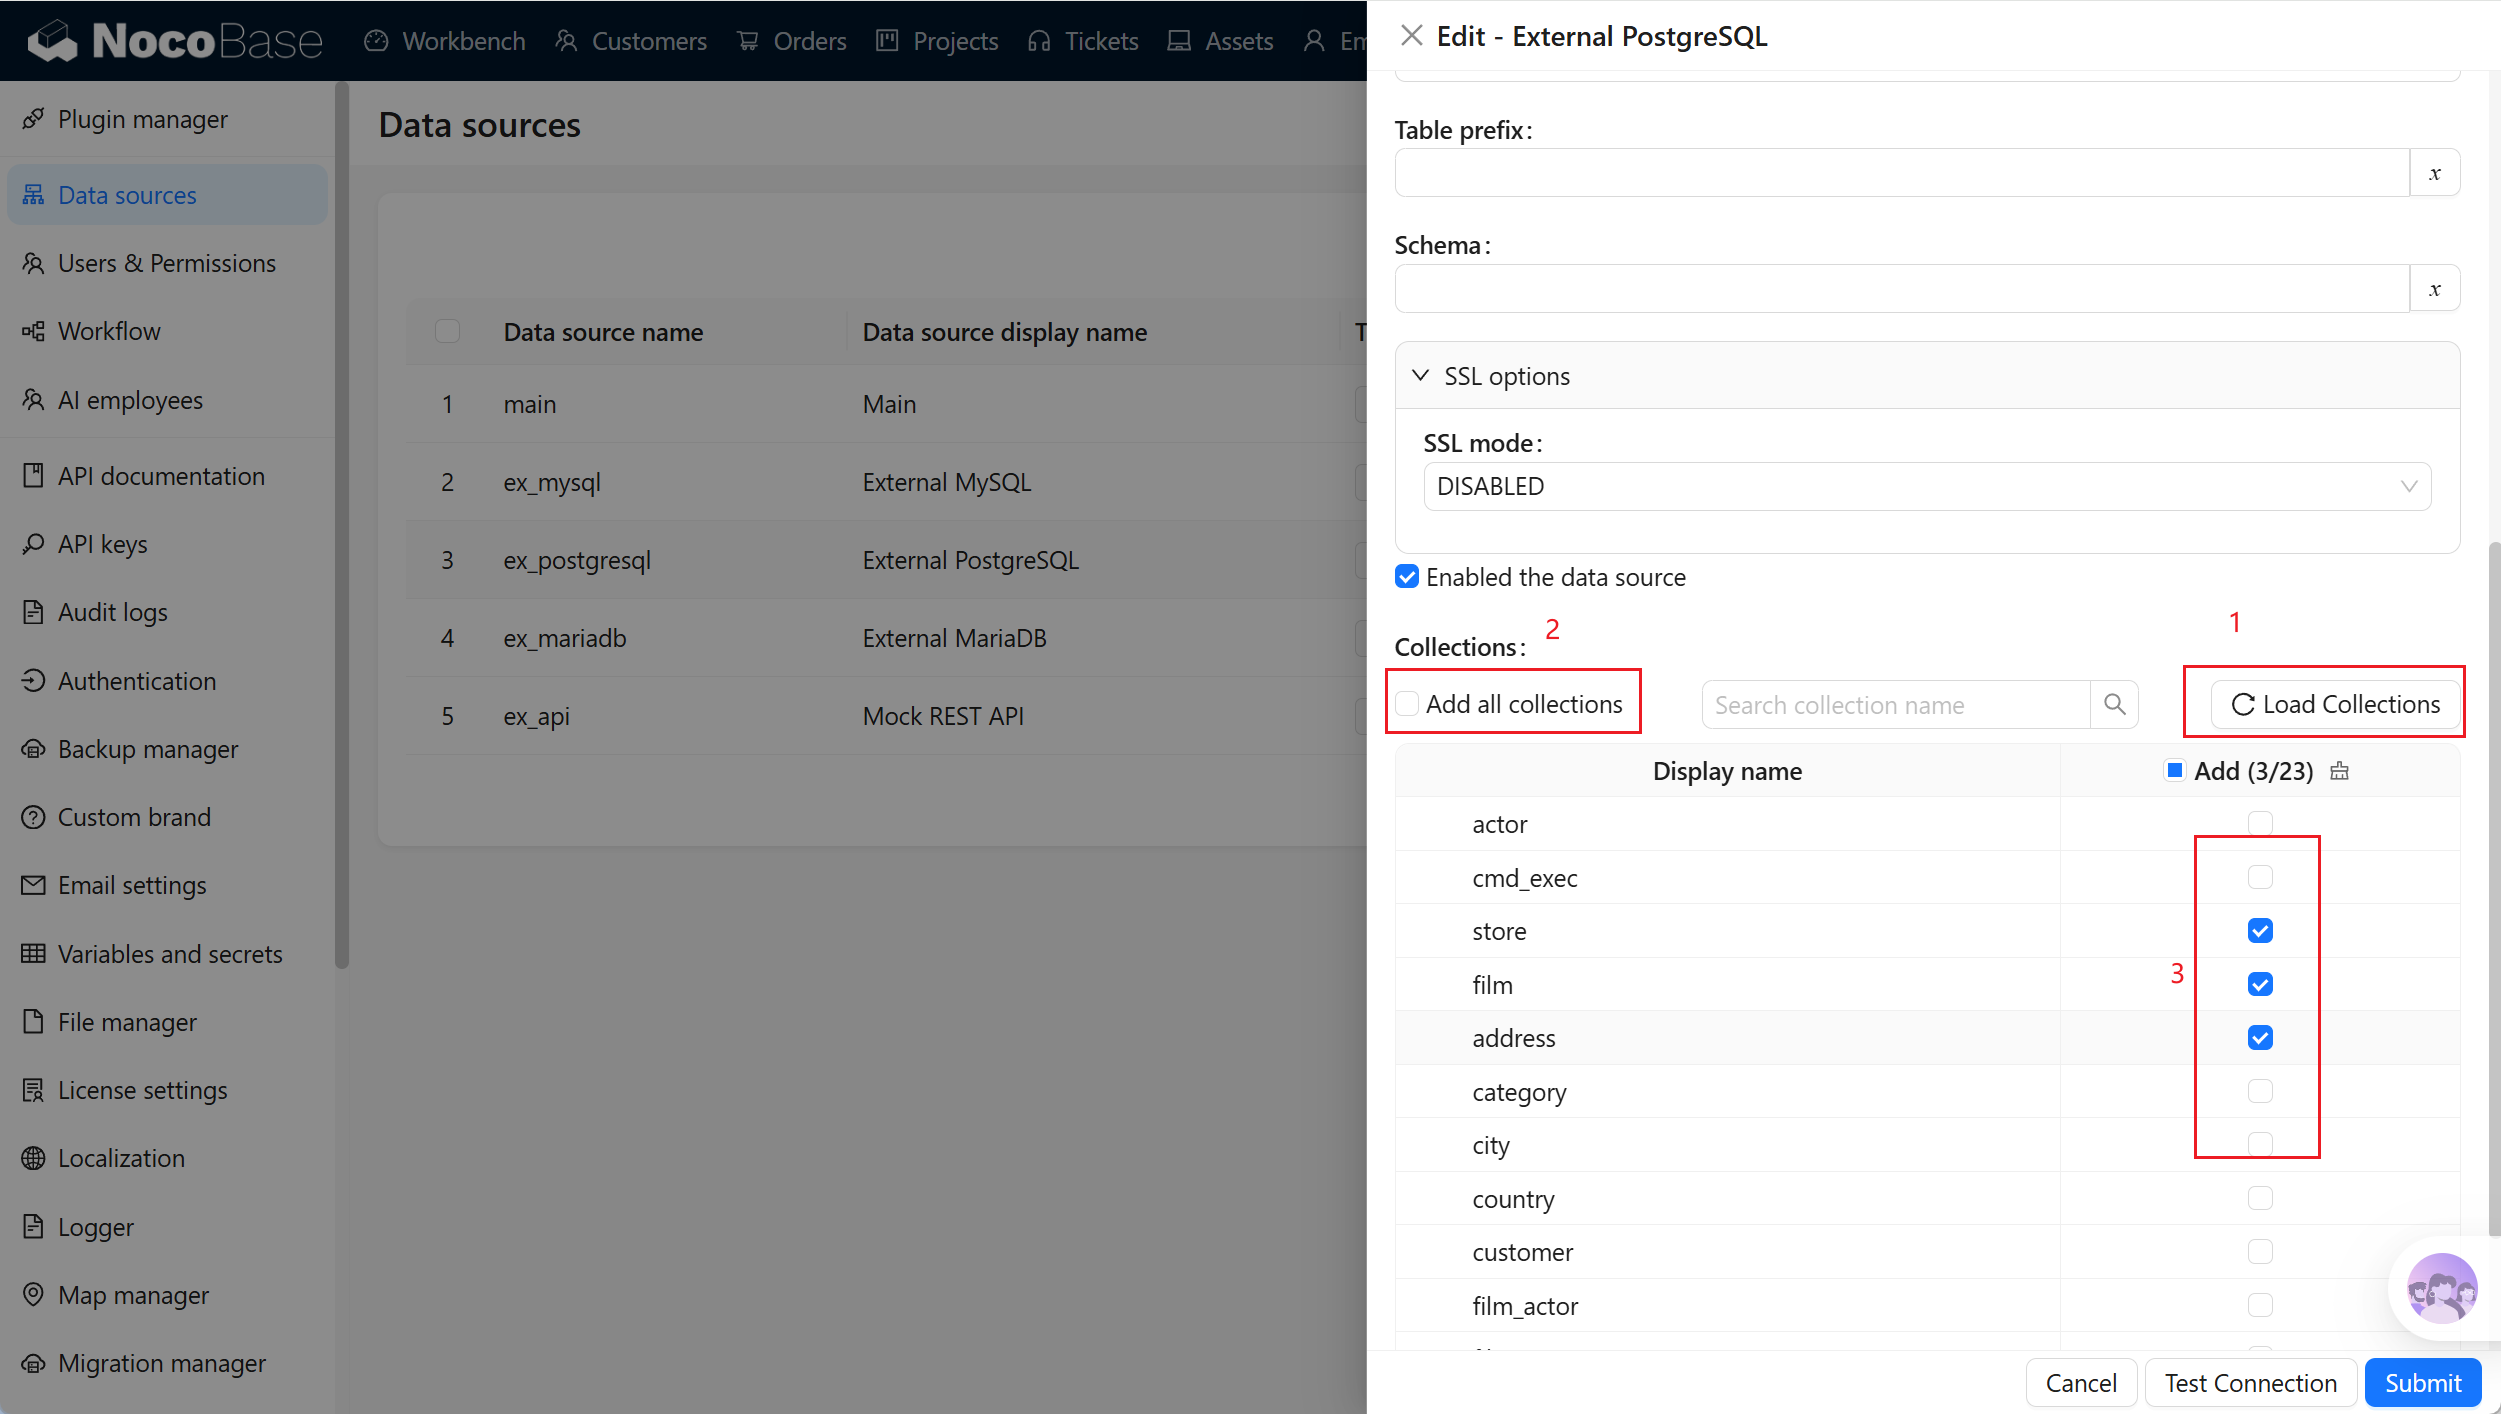Click the NocoBase logo
Image resolution: width=2501 pixels, height=1414 pixels.
pos(175,41)
